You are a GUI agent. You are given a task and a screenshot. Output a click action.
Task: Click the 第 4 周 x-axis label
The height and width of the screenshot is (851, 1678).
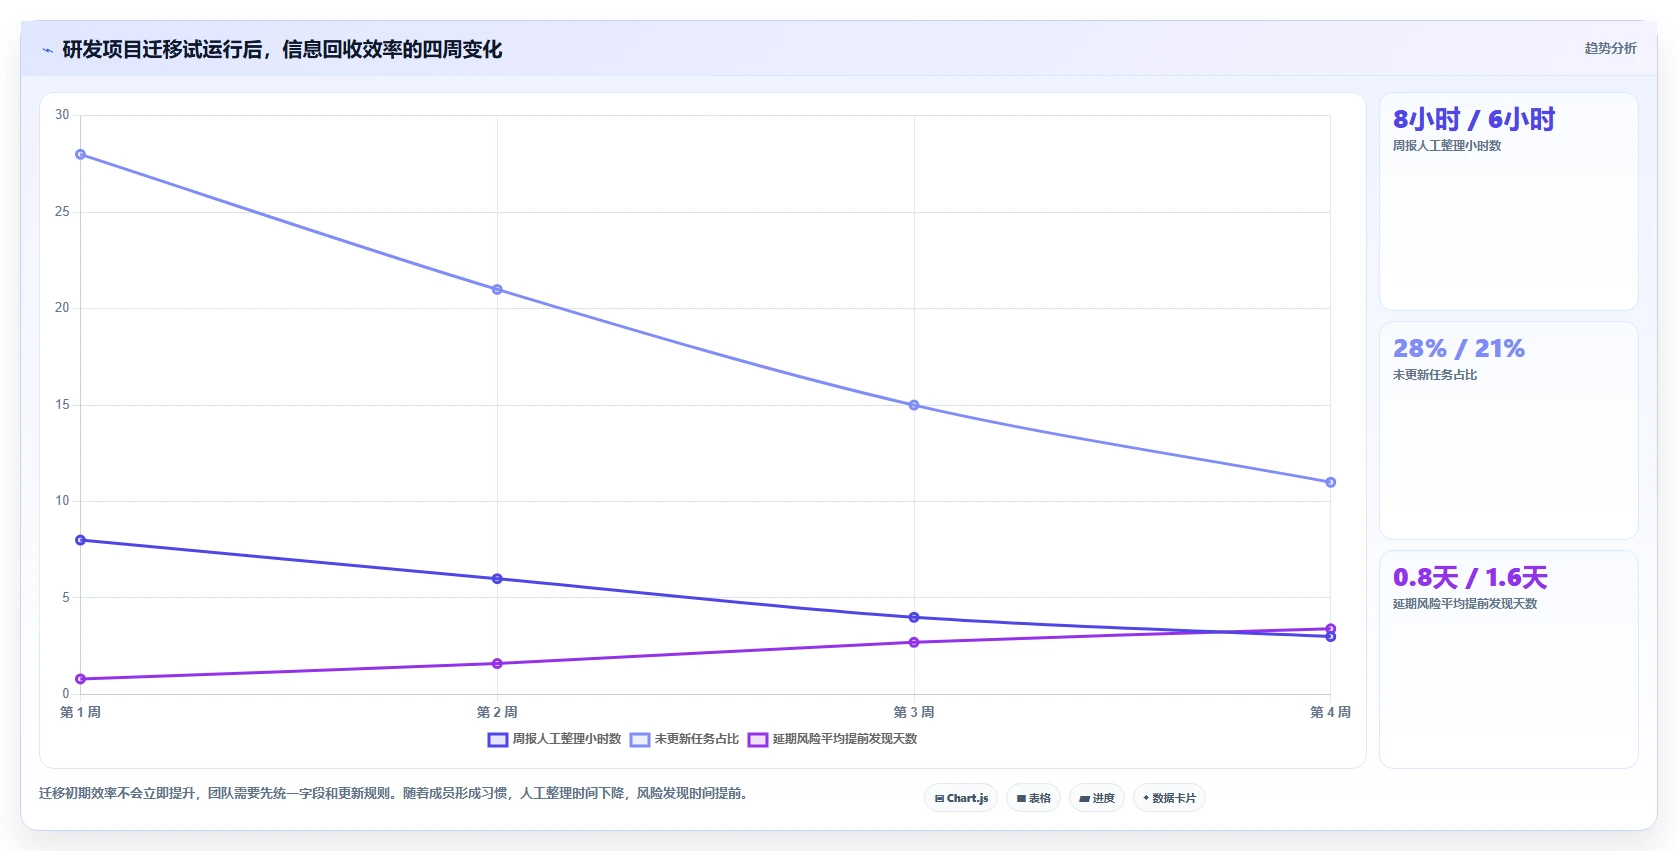(1331, 712)
